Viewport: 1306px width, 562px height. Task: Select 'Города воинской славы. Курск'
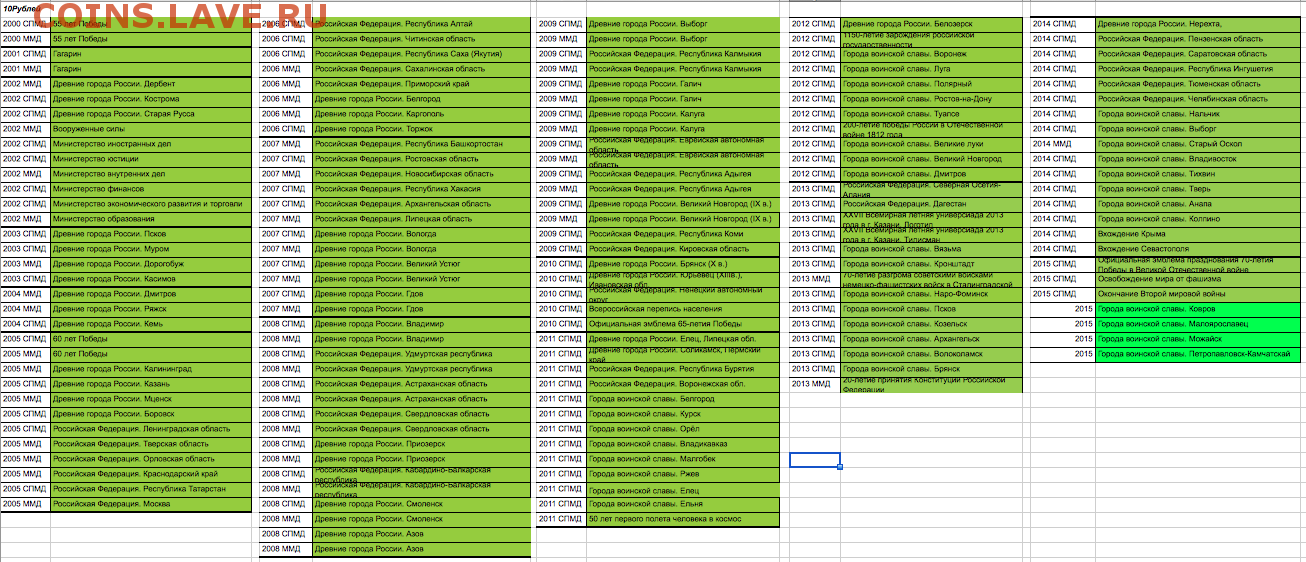(x=683, y=414)
